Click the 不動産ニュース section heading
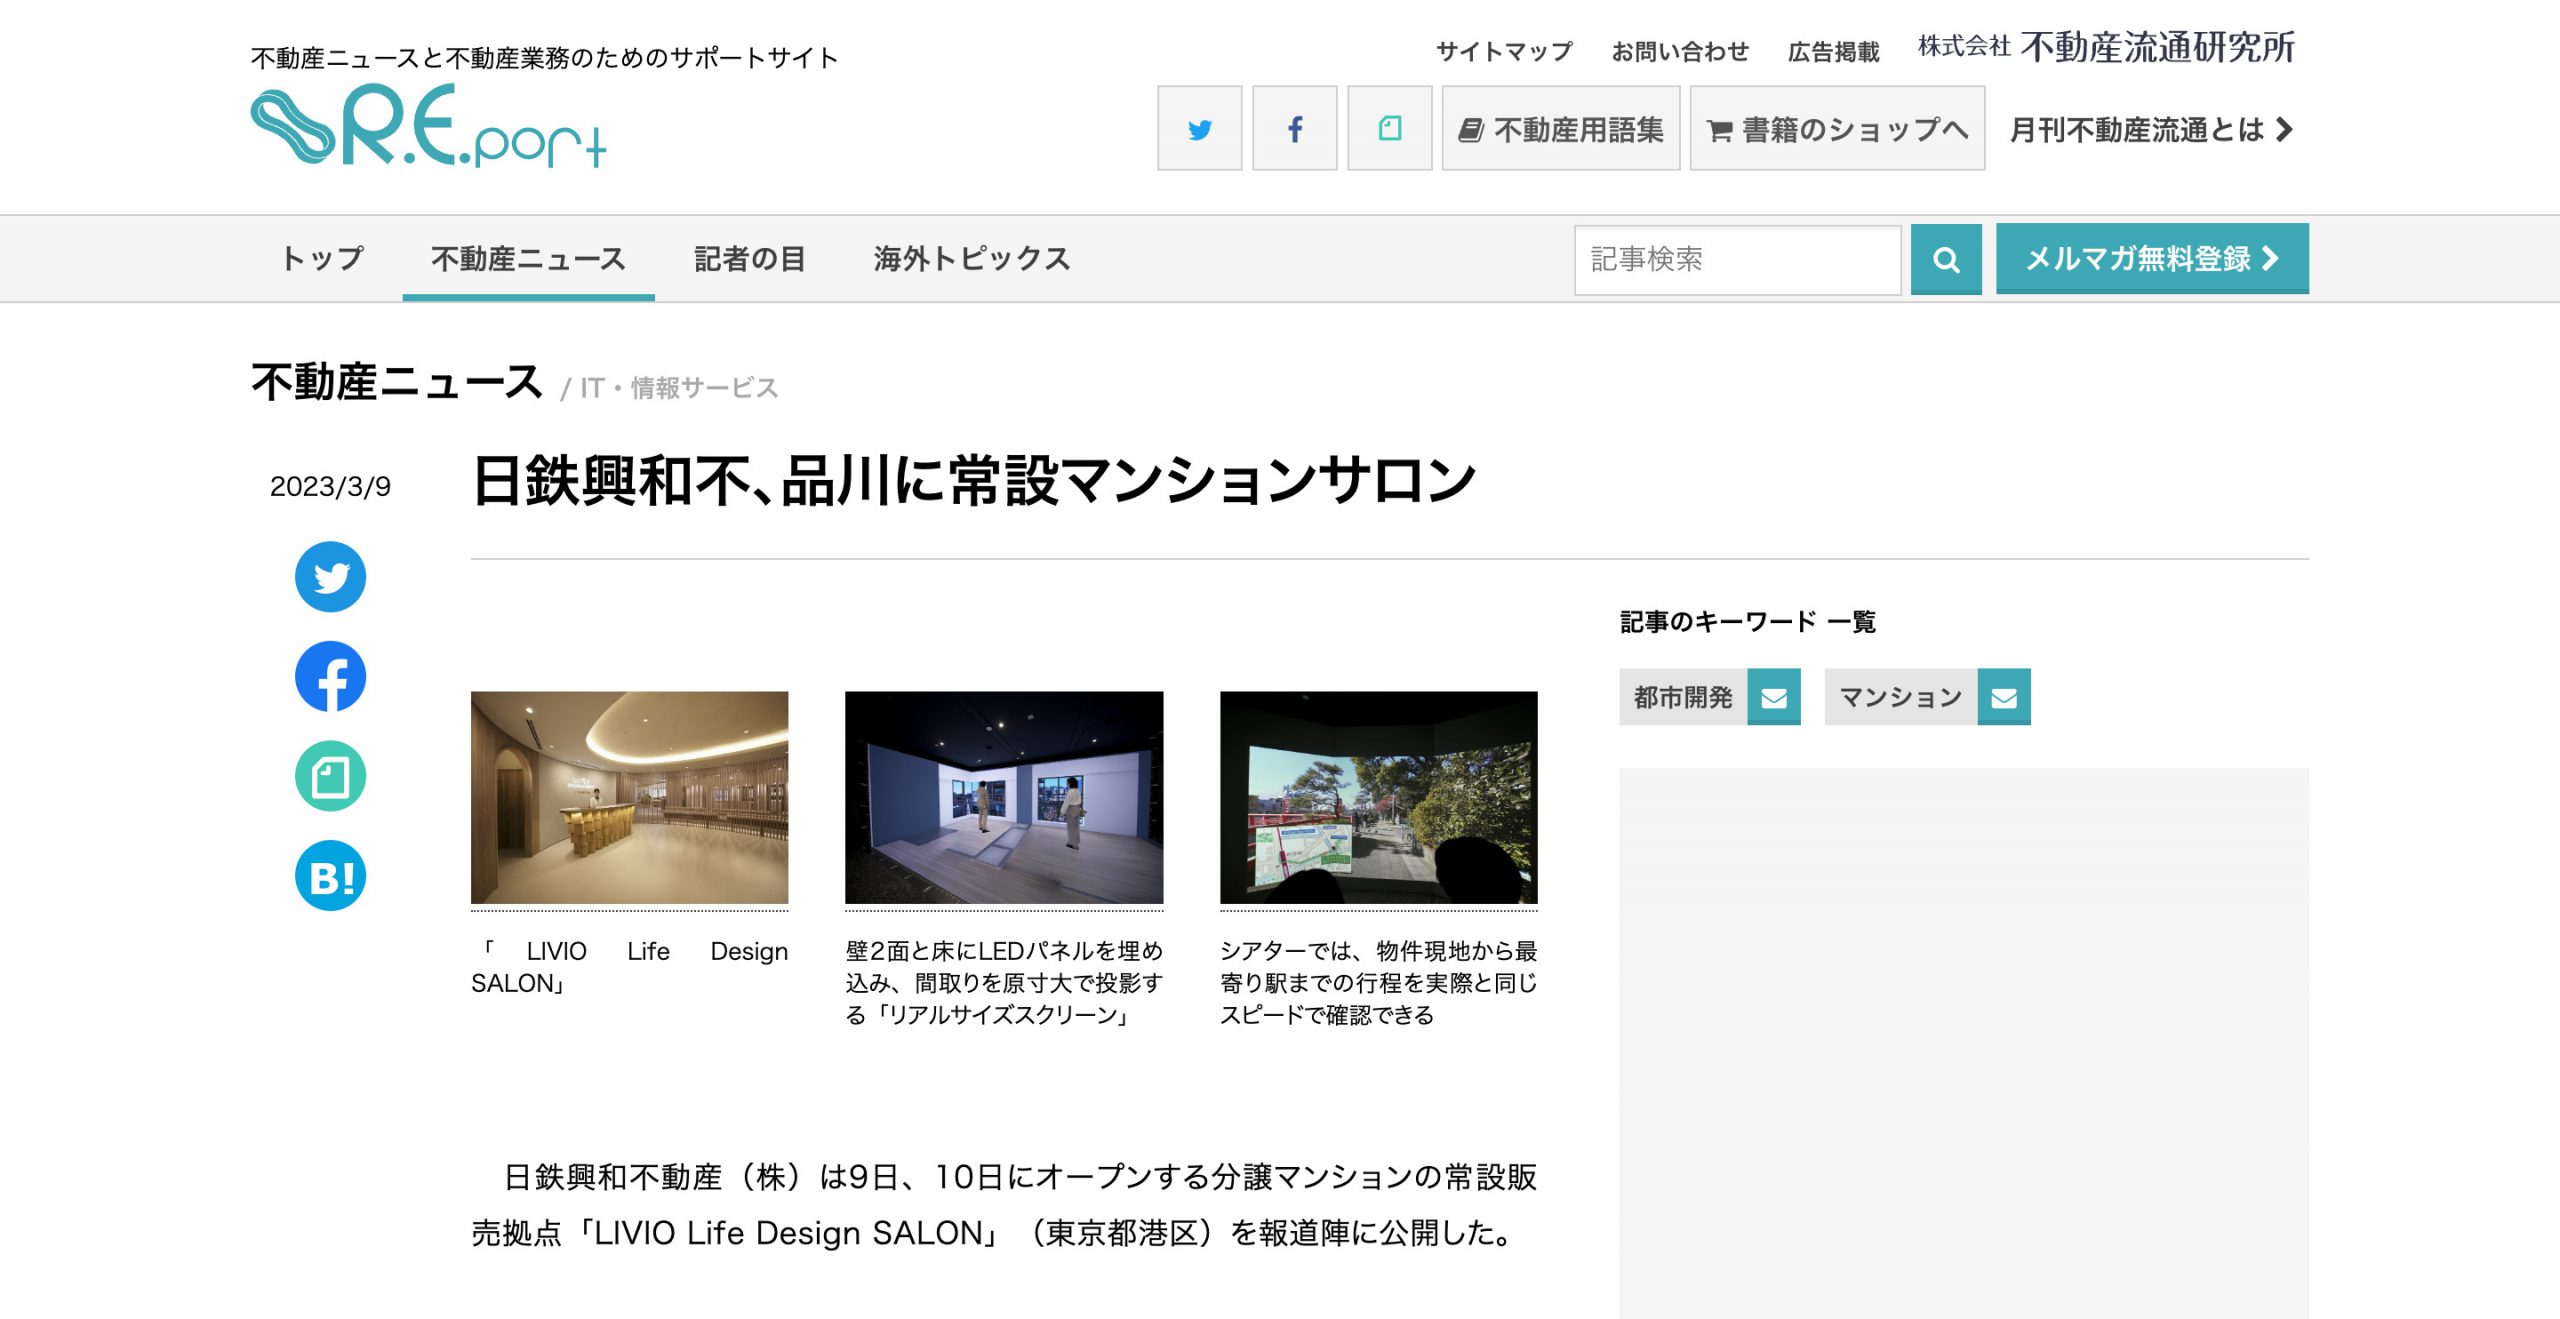This screenshot has width=2560, height=1319. [397, 382]
